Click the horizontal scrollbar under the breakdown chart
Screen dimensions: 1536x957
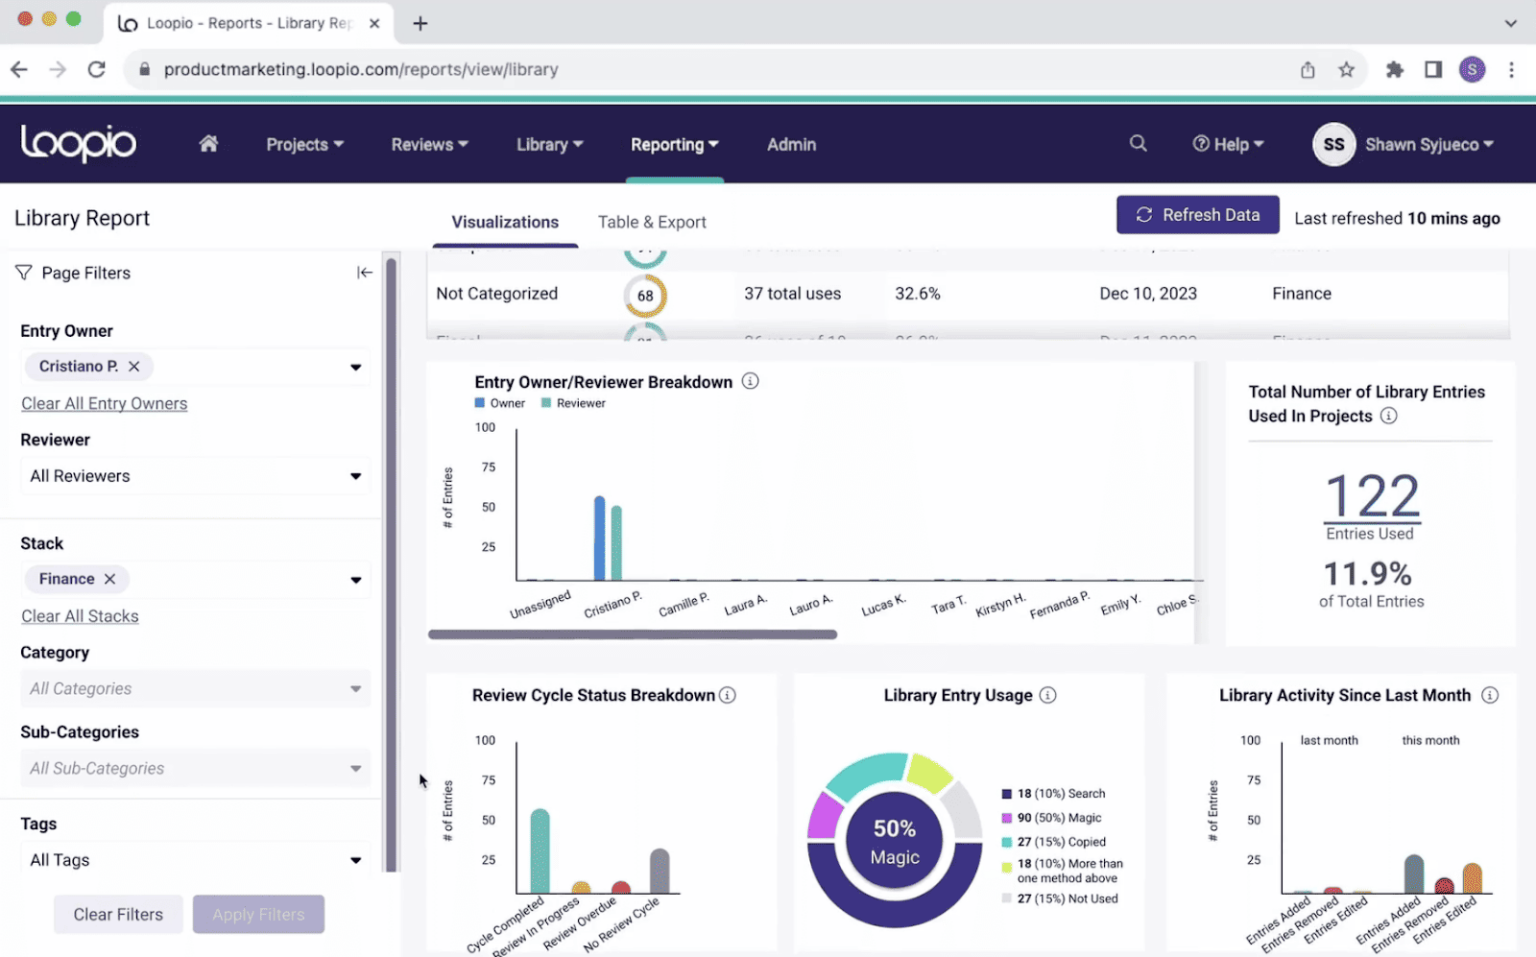[x=632, y=634]
